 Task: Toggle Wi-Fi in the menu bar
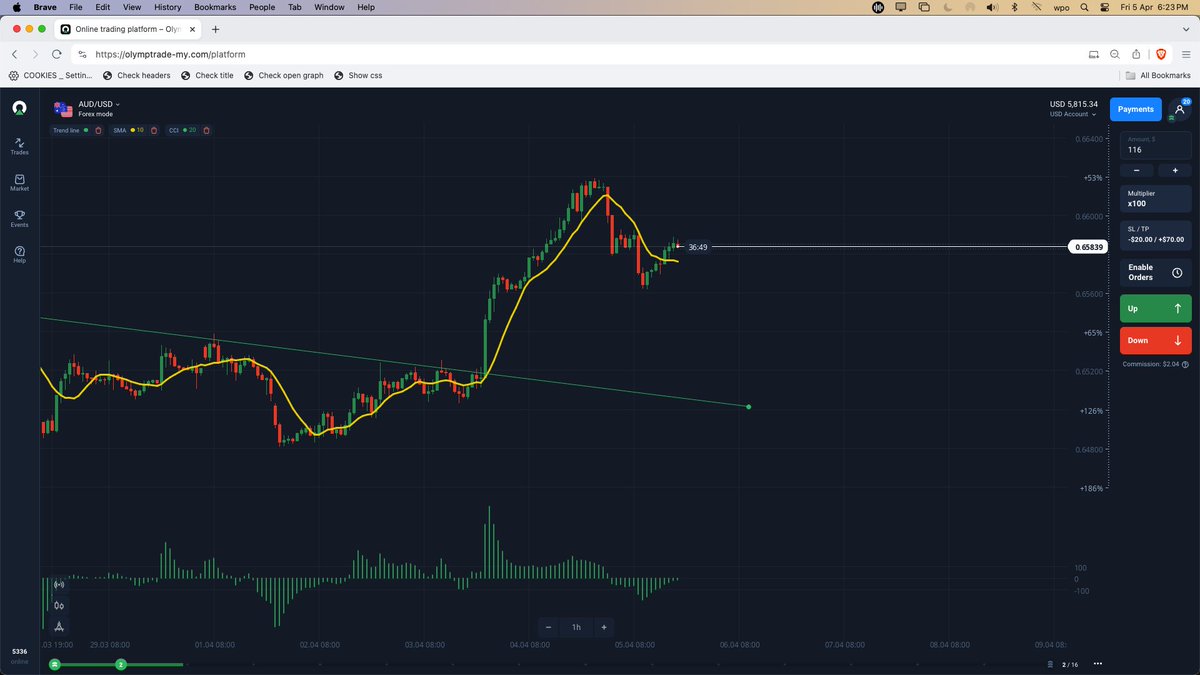(x=1038, y=7)
